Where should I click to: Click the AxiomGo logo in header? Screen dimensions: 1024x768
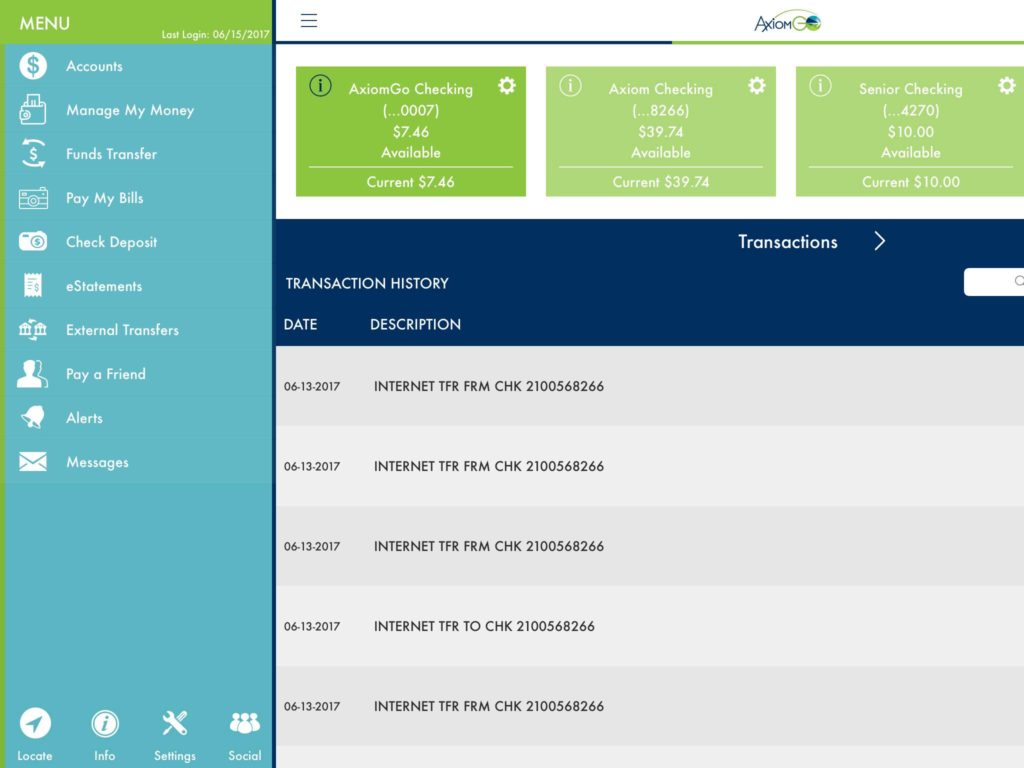pyautogui.click(x=788, y=22)
